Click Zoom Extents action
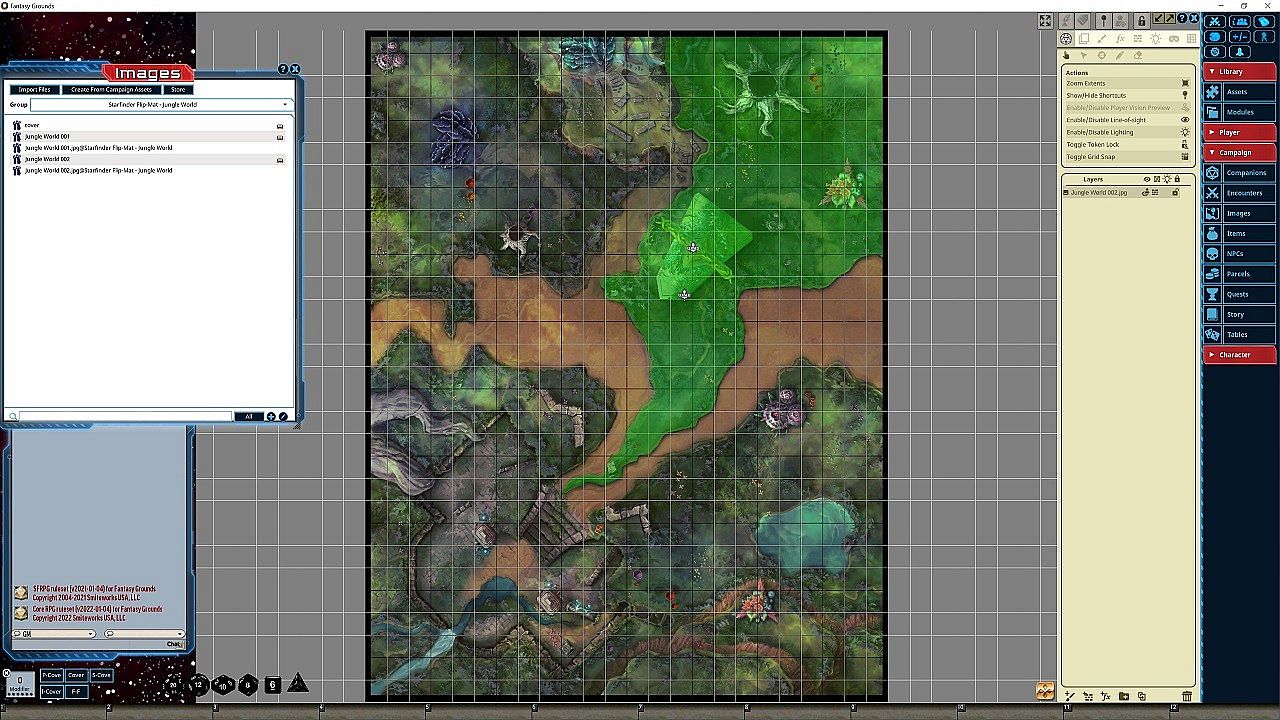 1128,83
